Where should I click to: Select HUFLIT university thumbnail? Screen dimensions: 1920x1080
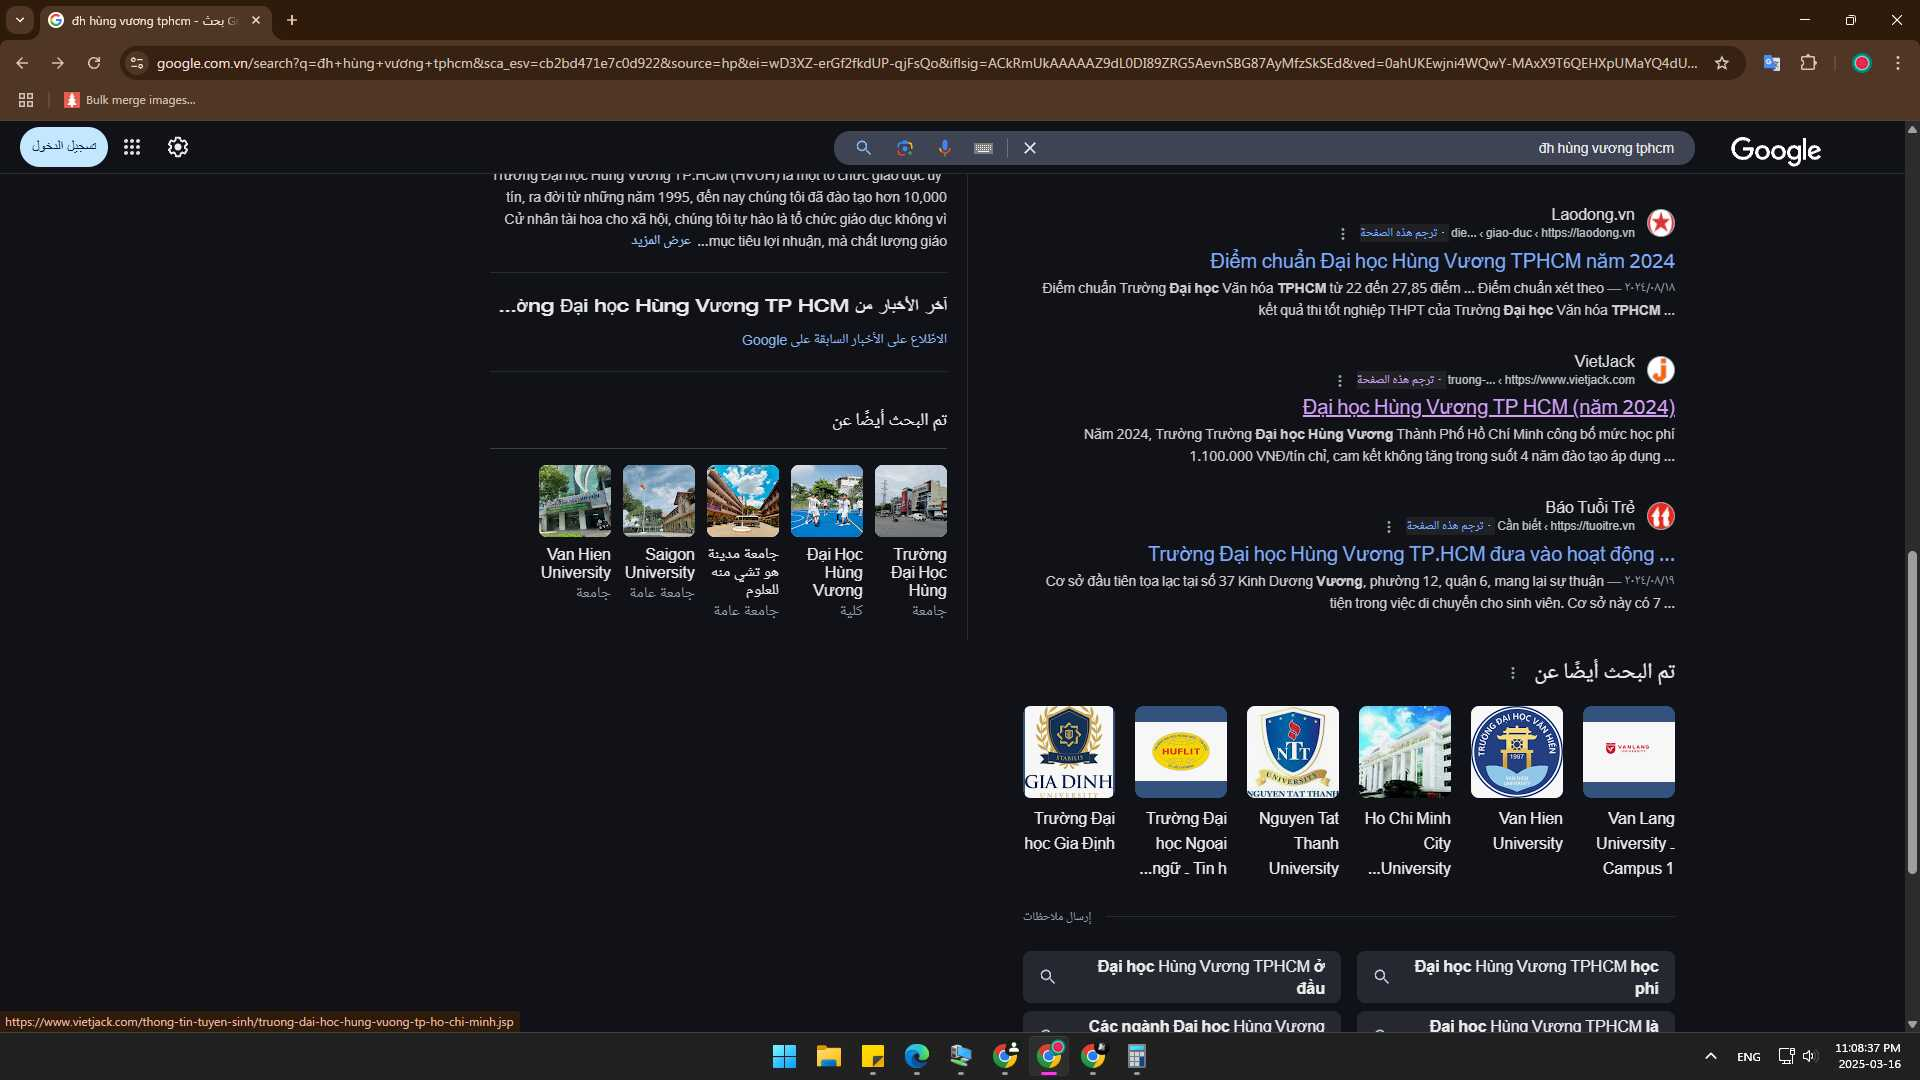point(1181,752)
